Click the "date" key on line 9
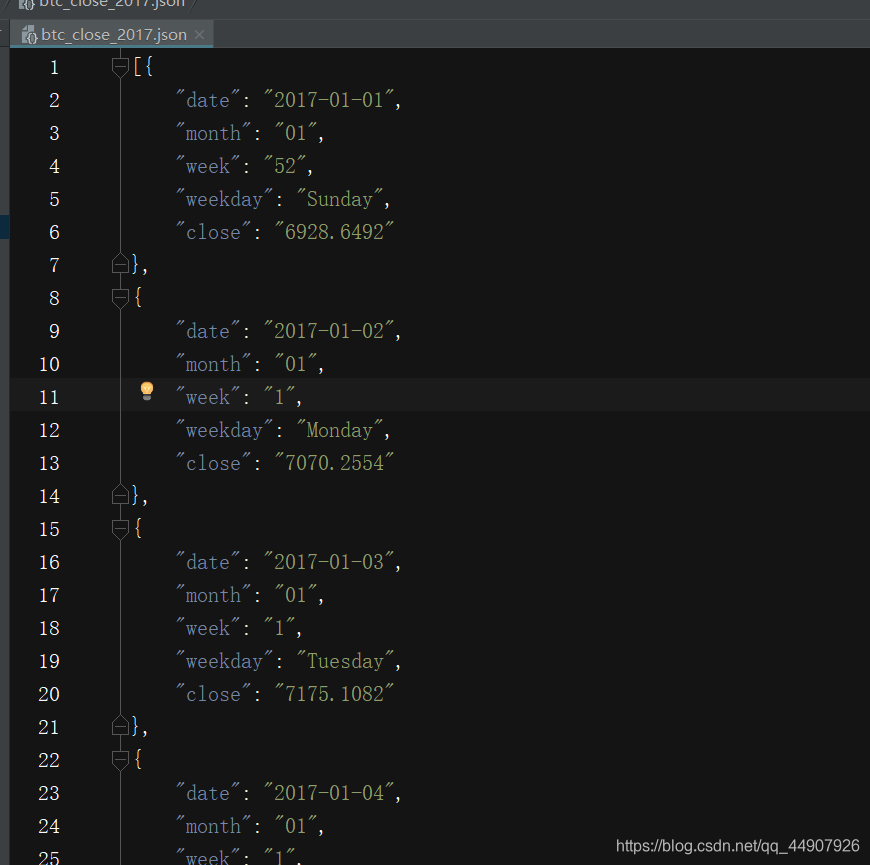 (208, 331)
